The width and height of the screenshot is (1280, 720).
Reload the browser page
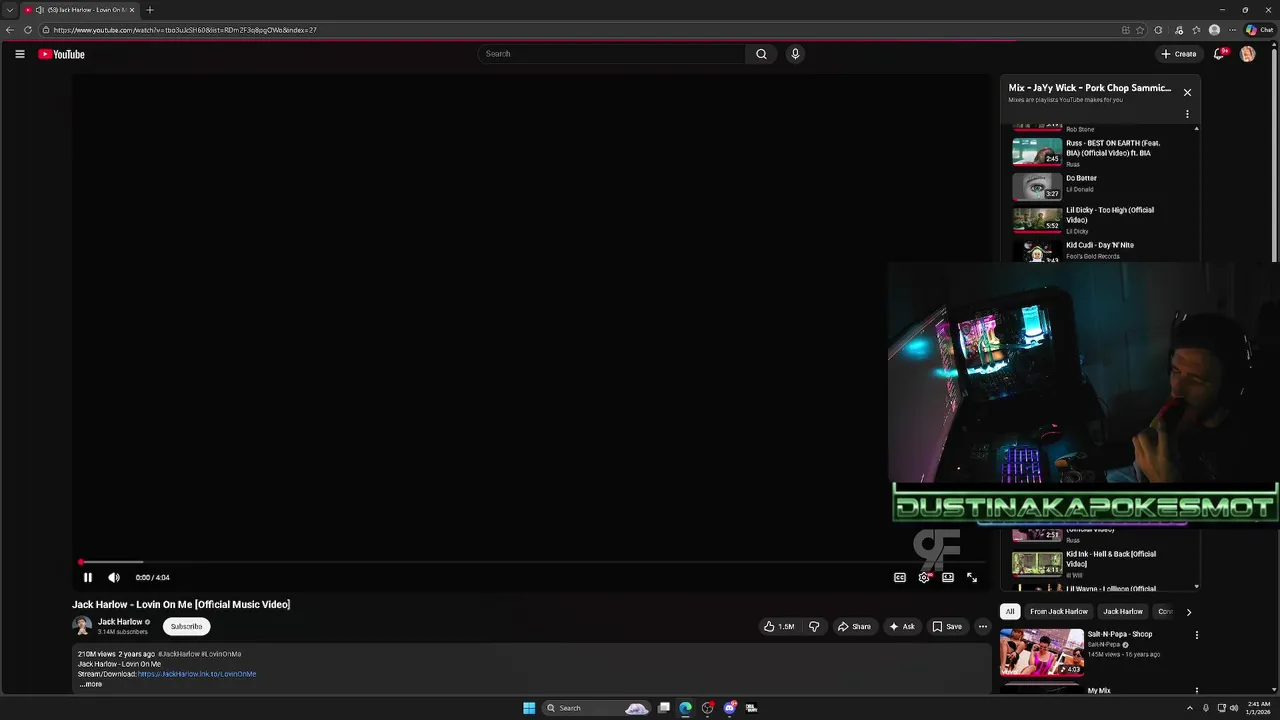pyautogui.click(x=28, y=30)
